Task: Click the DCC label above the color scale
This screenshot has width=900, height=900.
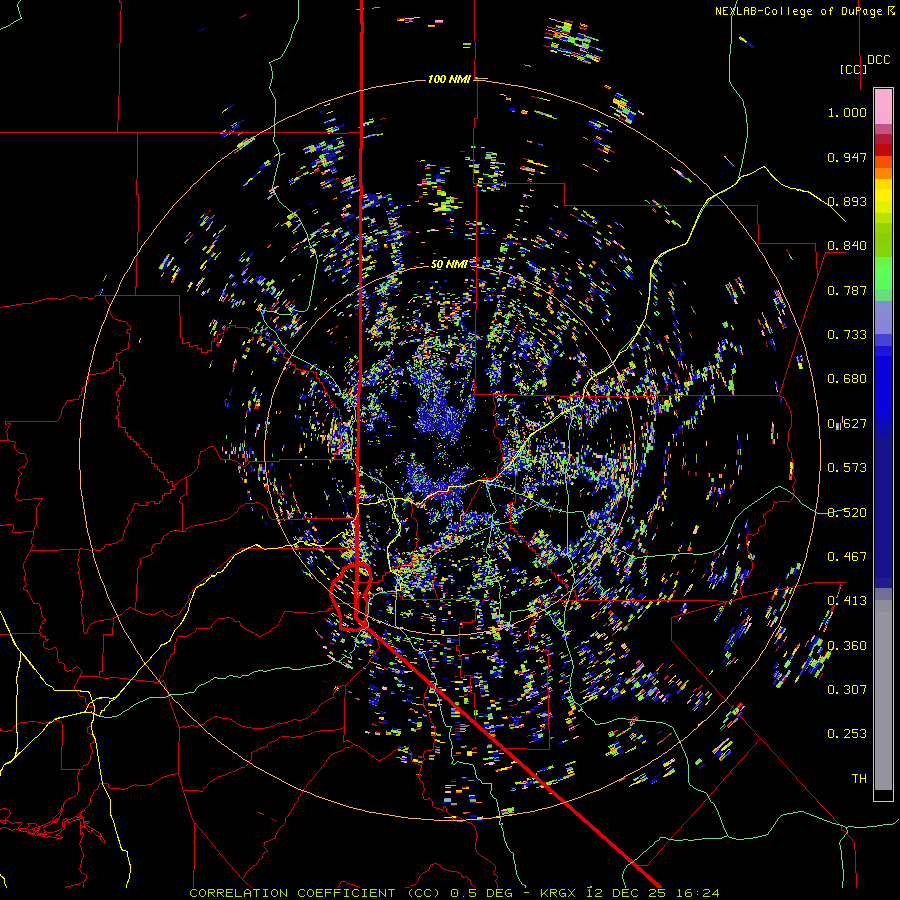Action: (x=878, y=60)
